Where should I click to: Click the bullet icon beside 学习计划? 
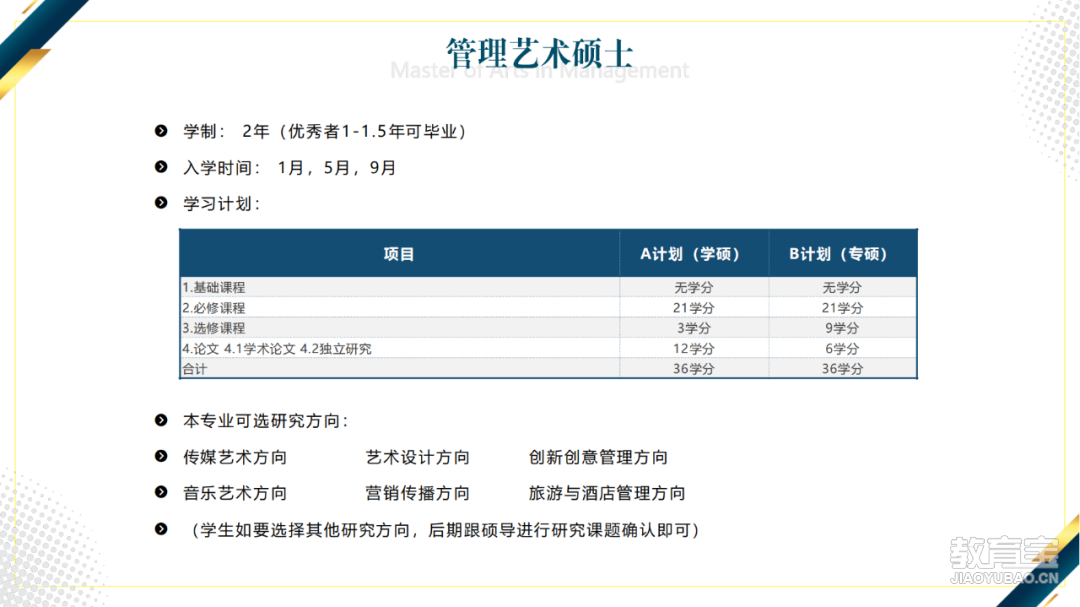(161, 203)
